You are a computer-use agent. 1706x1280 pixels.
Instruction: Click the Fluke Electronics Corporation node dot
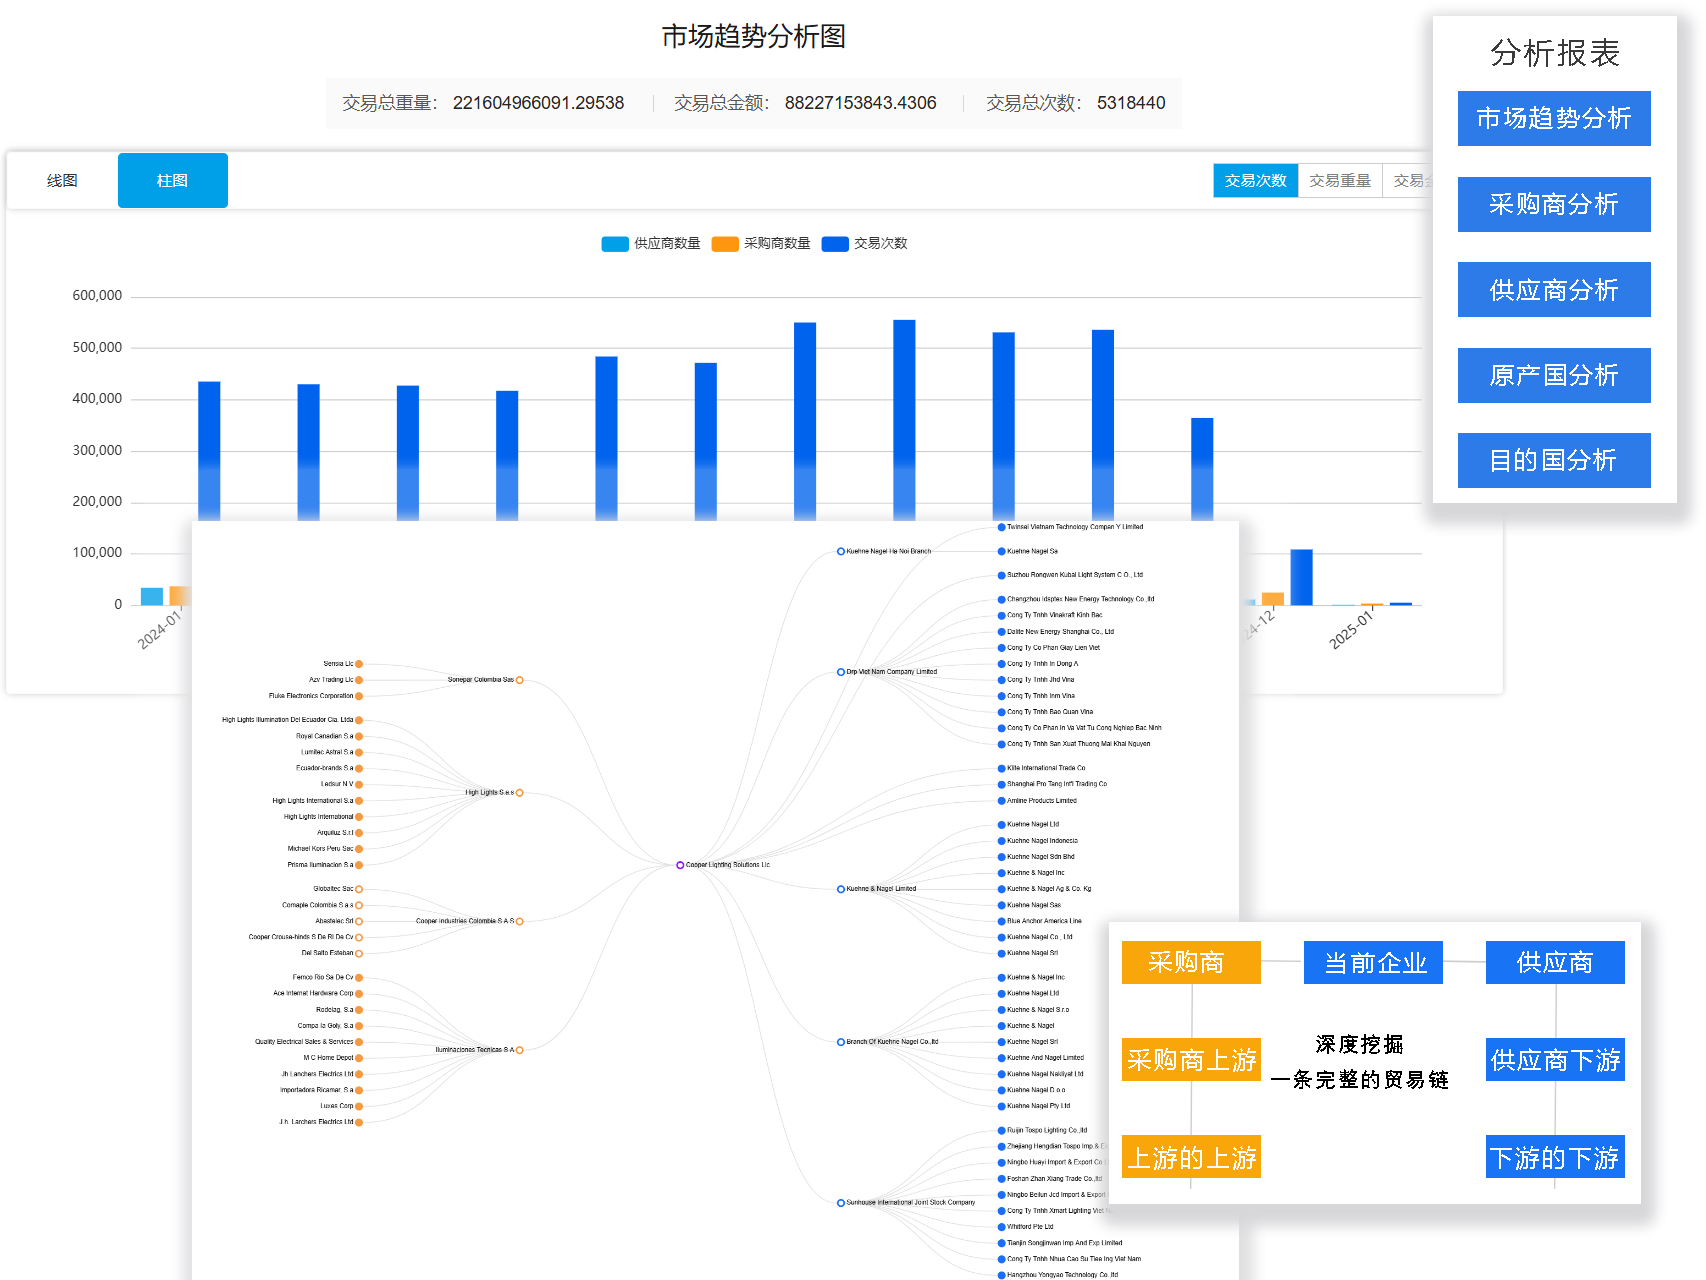point(359,696)
